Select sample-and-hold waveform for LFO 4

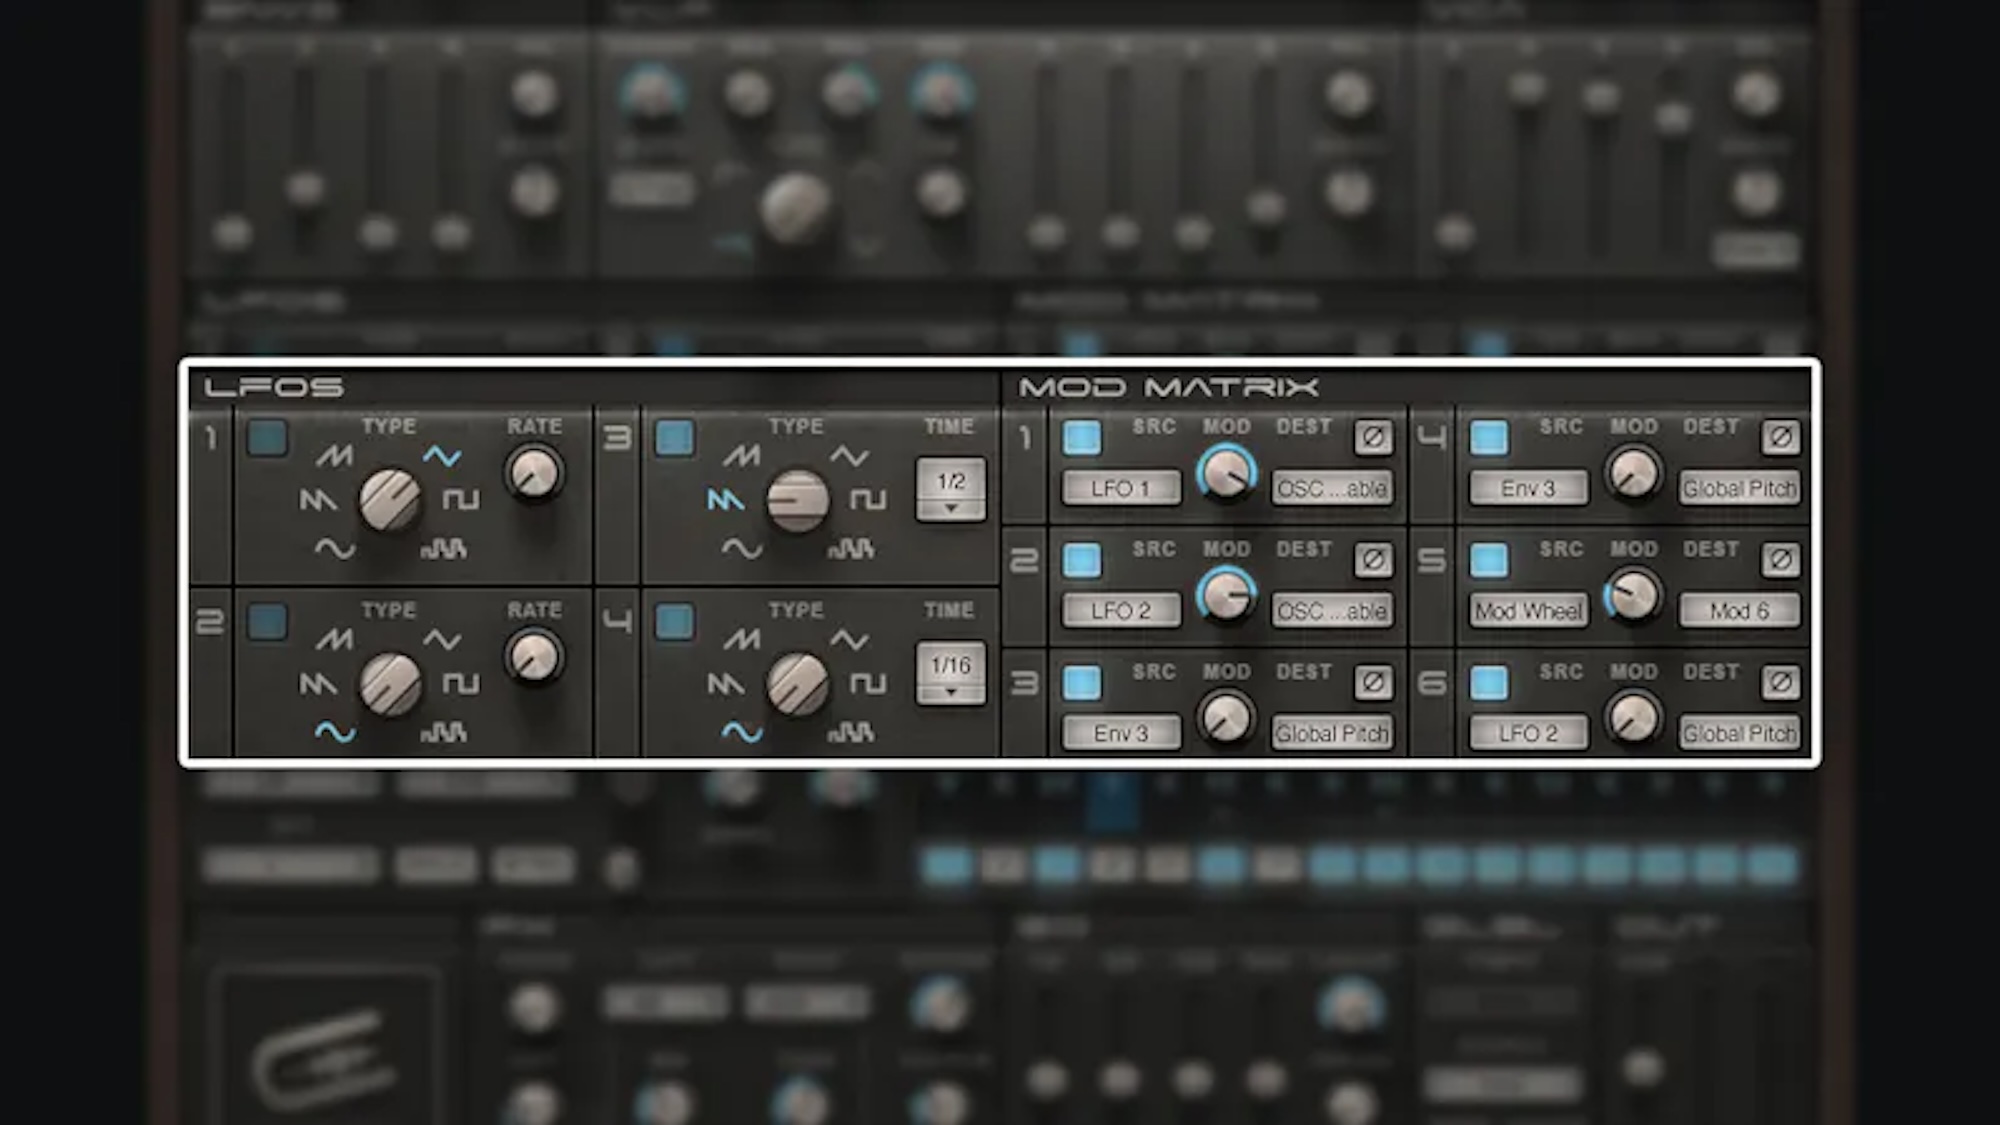(x=850, y=732)
